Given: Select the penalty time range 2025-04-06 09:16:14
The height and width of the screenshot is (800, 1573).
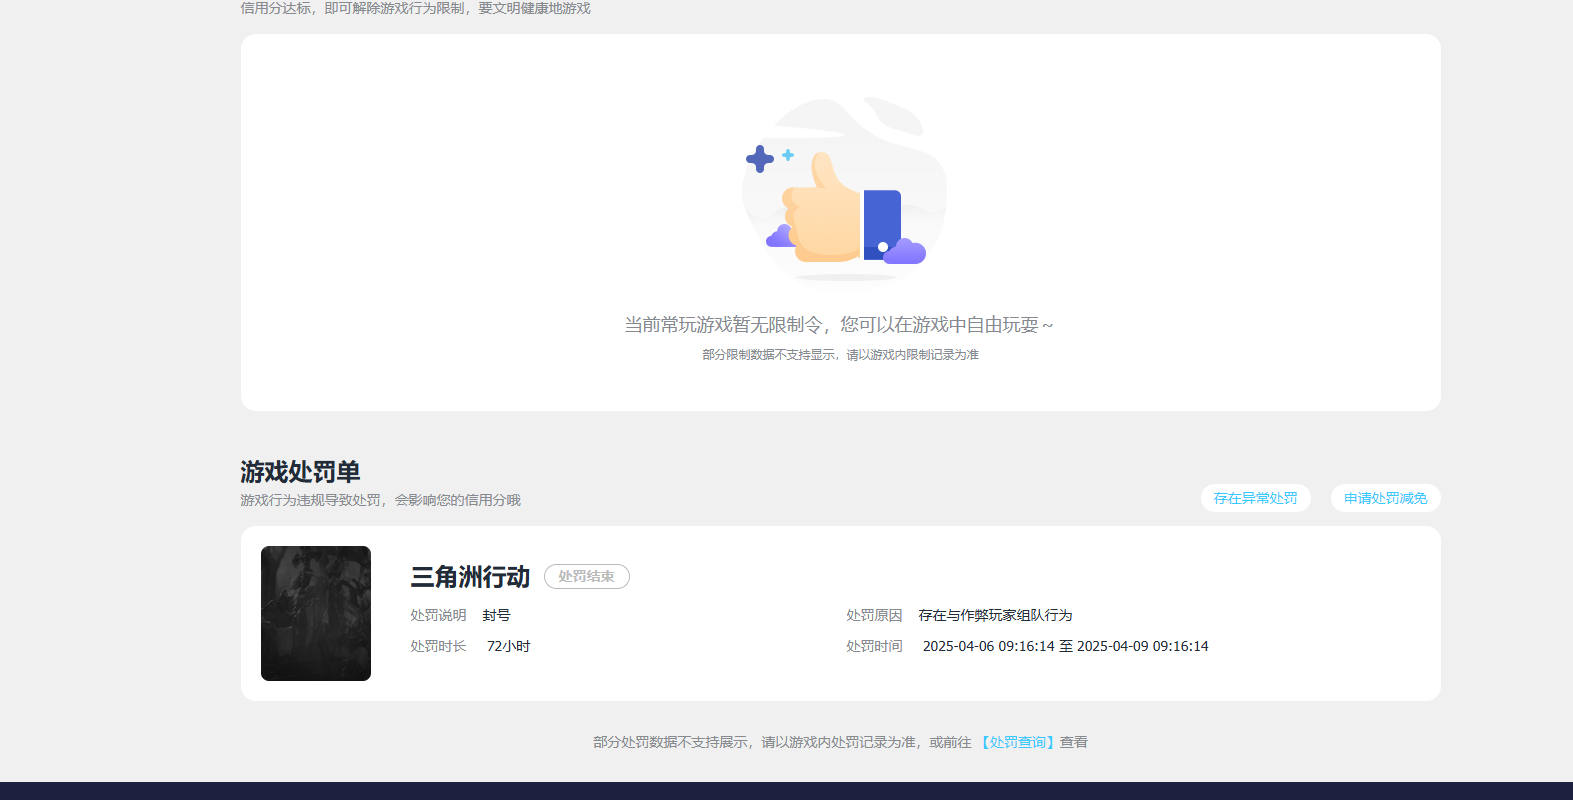Looking at the screenshot, I should coord(1065,646).
